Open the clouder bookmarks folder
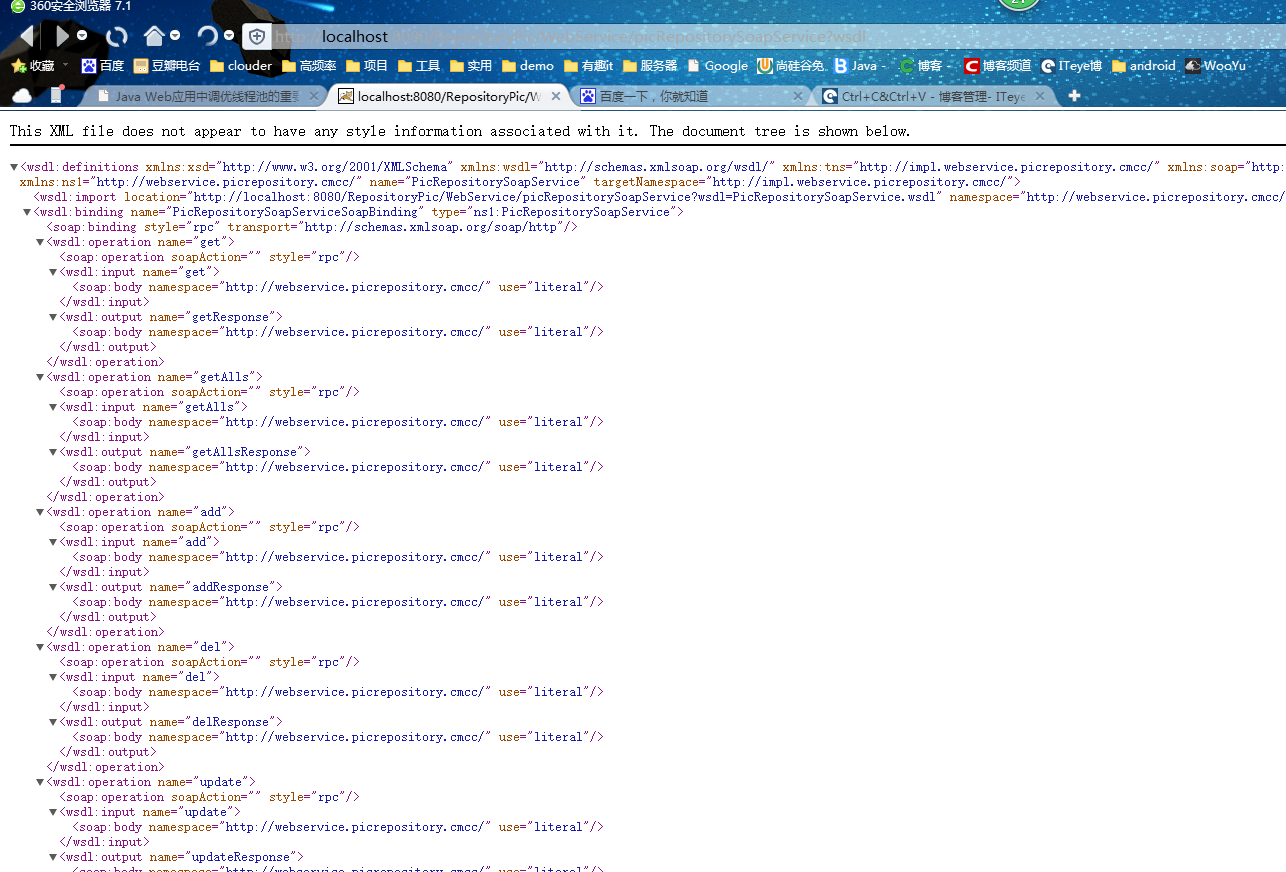This screenshot has height=872, width=1286. 241,65
